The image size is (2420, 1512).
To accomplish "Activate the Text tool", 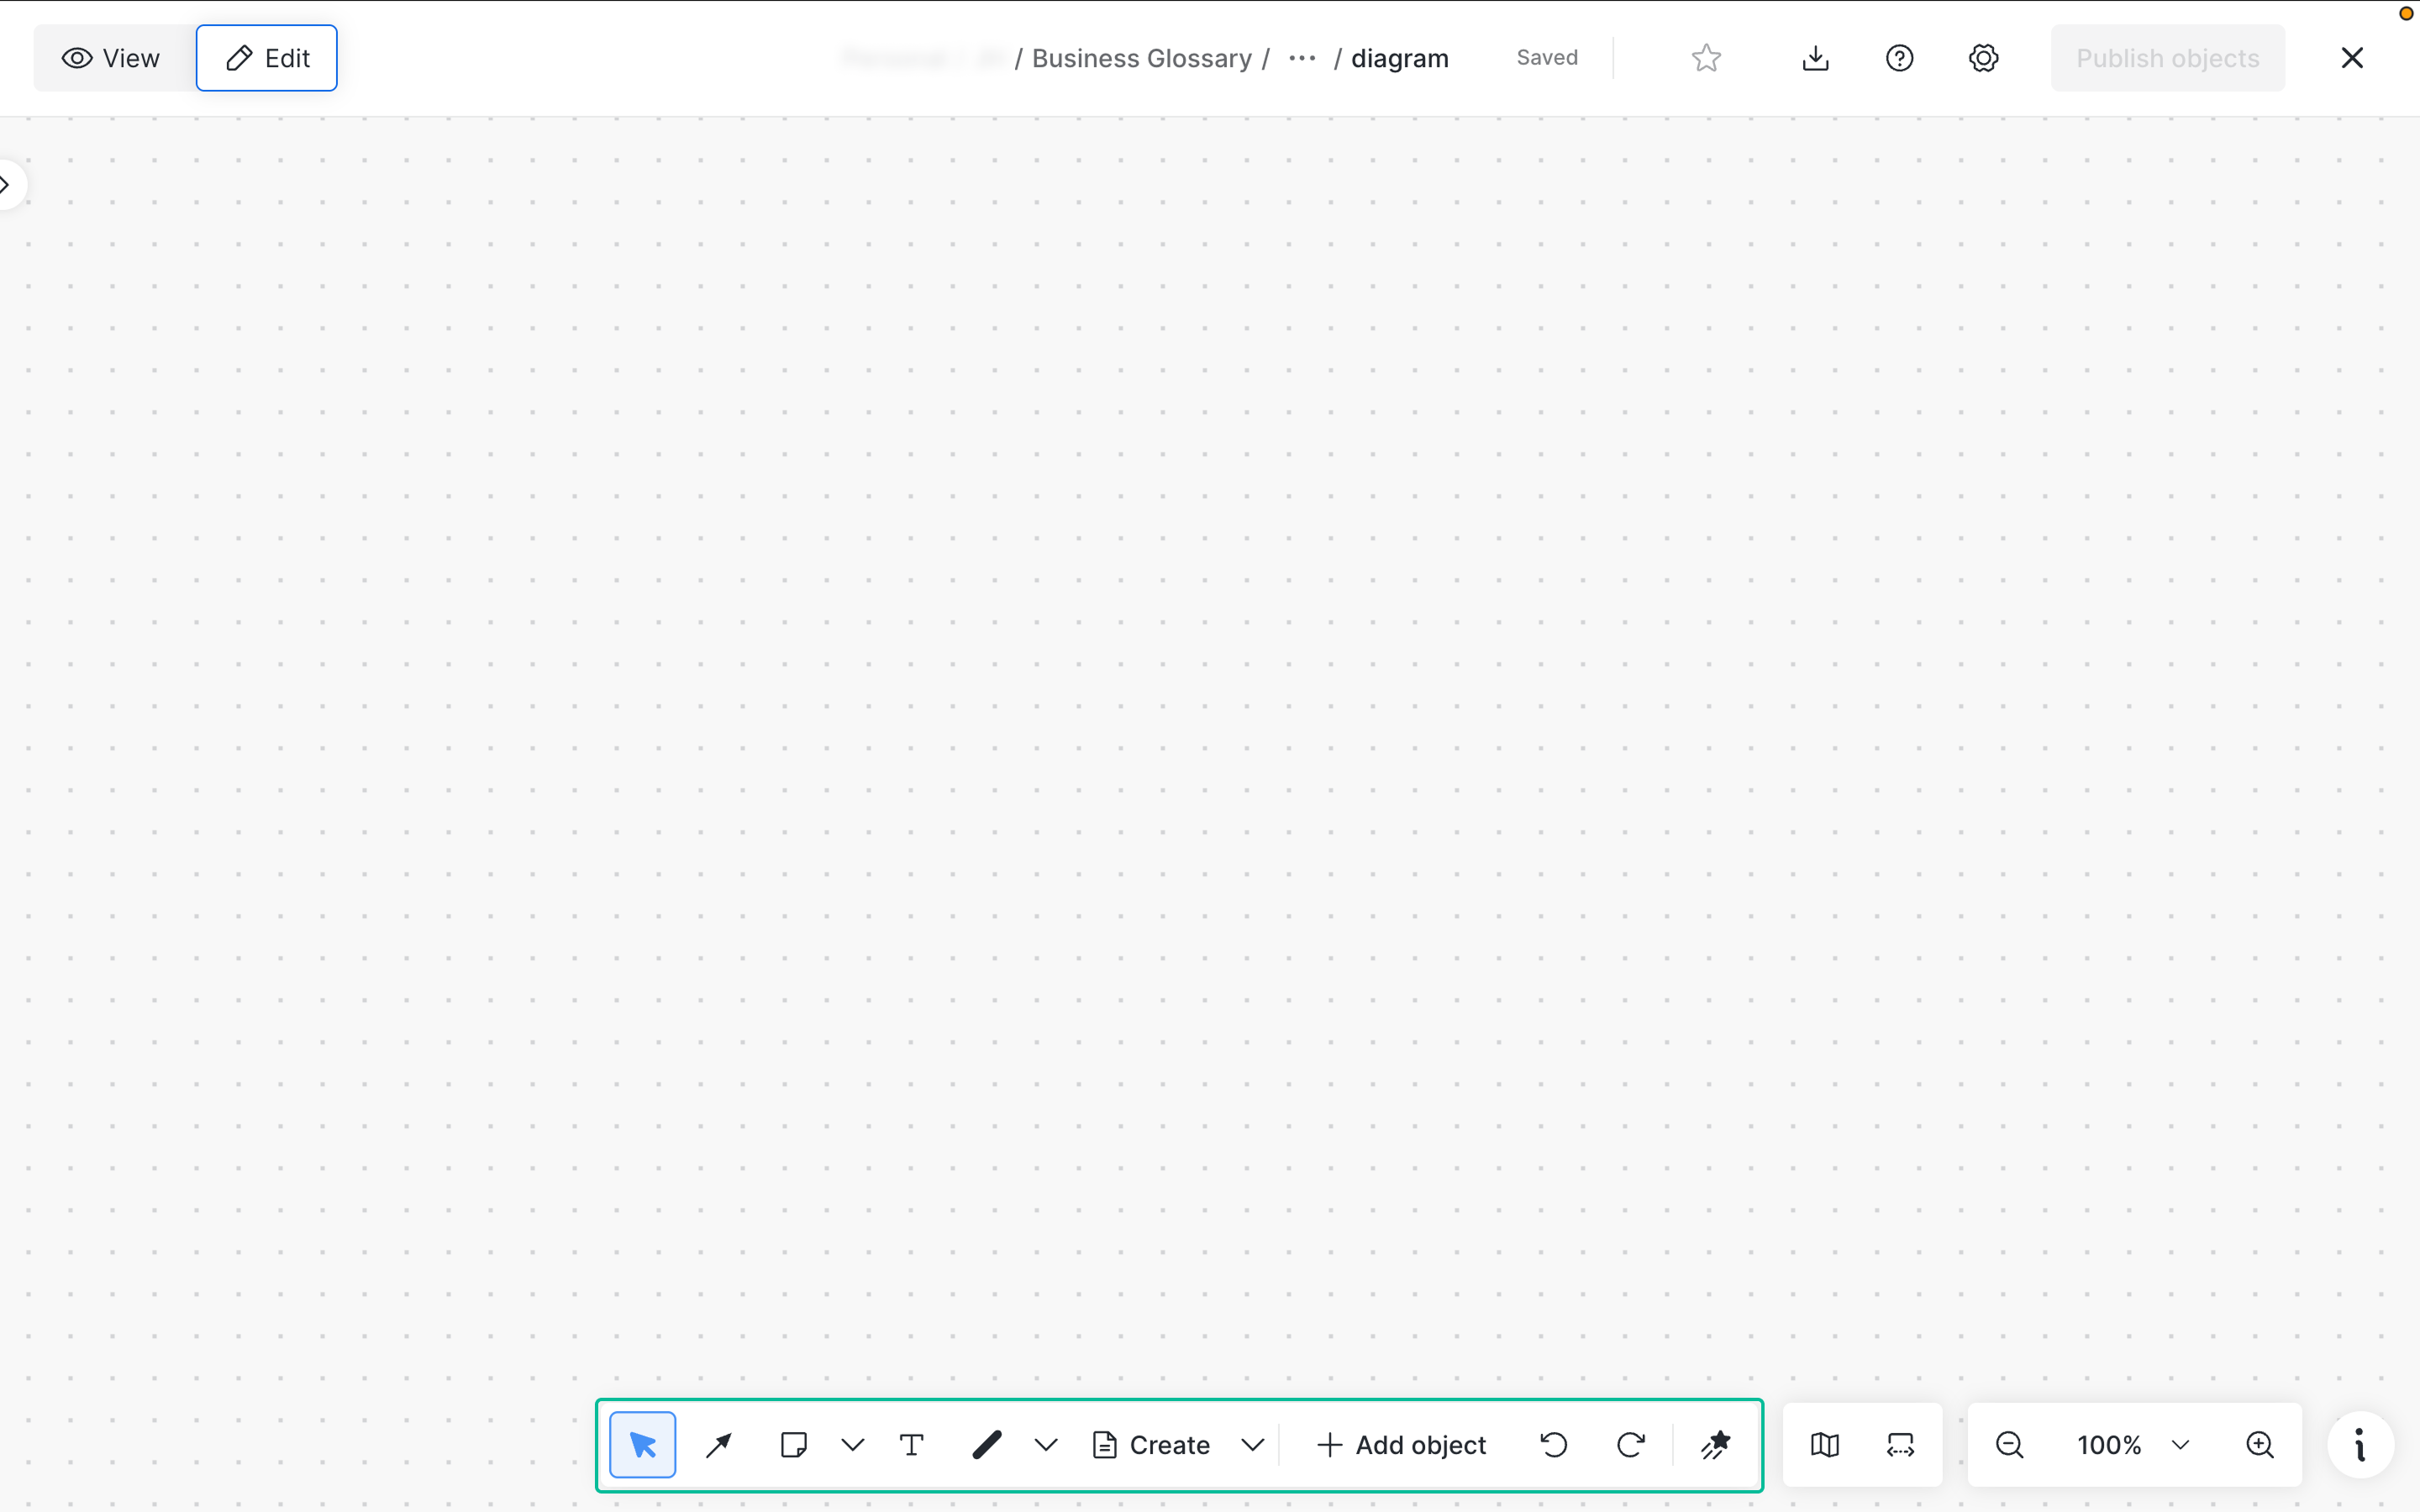I will click(x=911, y=1444).
